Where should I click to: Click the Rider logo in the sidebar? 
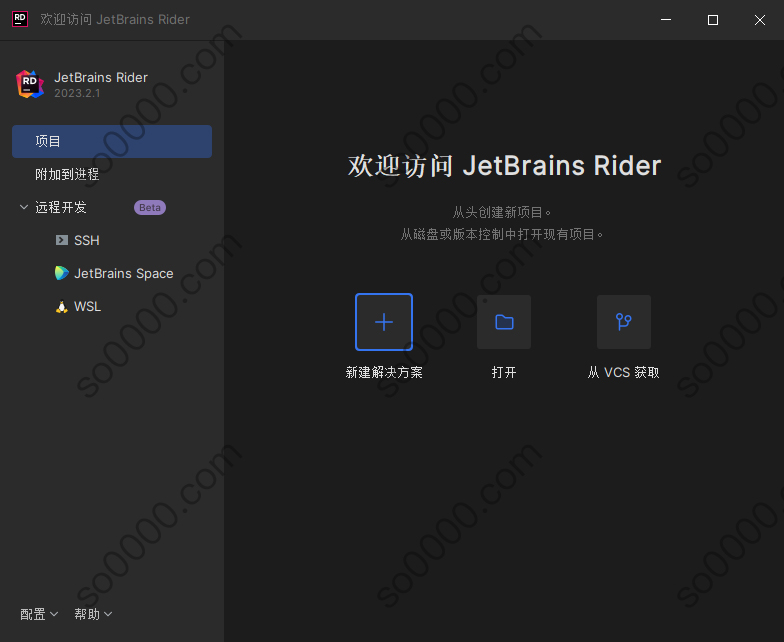pyautogui.click(x=30, y=84)
